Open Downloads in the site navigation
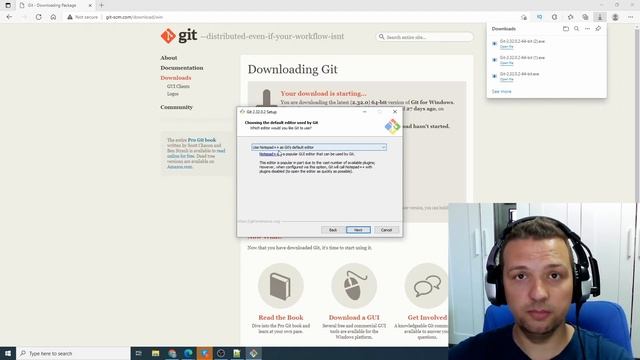This screenshot has height=360, width=640. coord(176,78)
